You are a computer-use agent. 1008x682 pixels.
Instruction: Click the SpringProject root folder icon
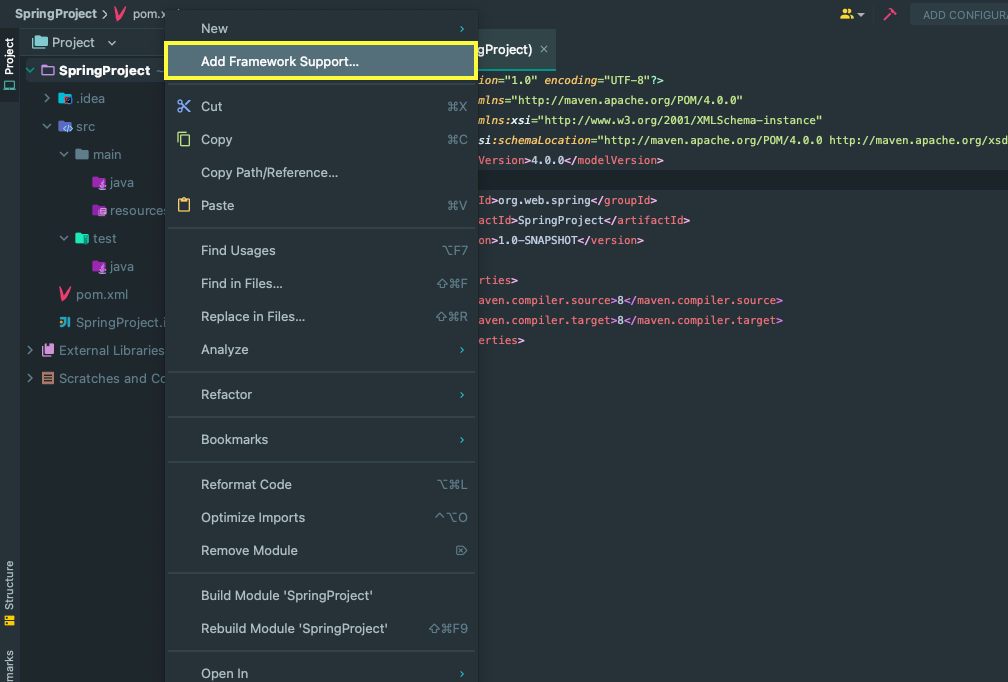click(x=48, y=70)
